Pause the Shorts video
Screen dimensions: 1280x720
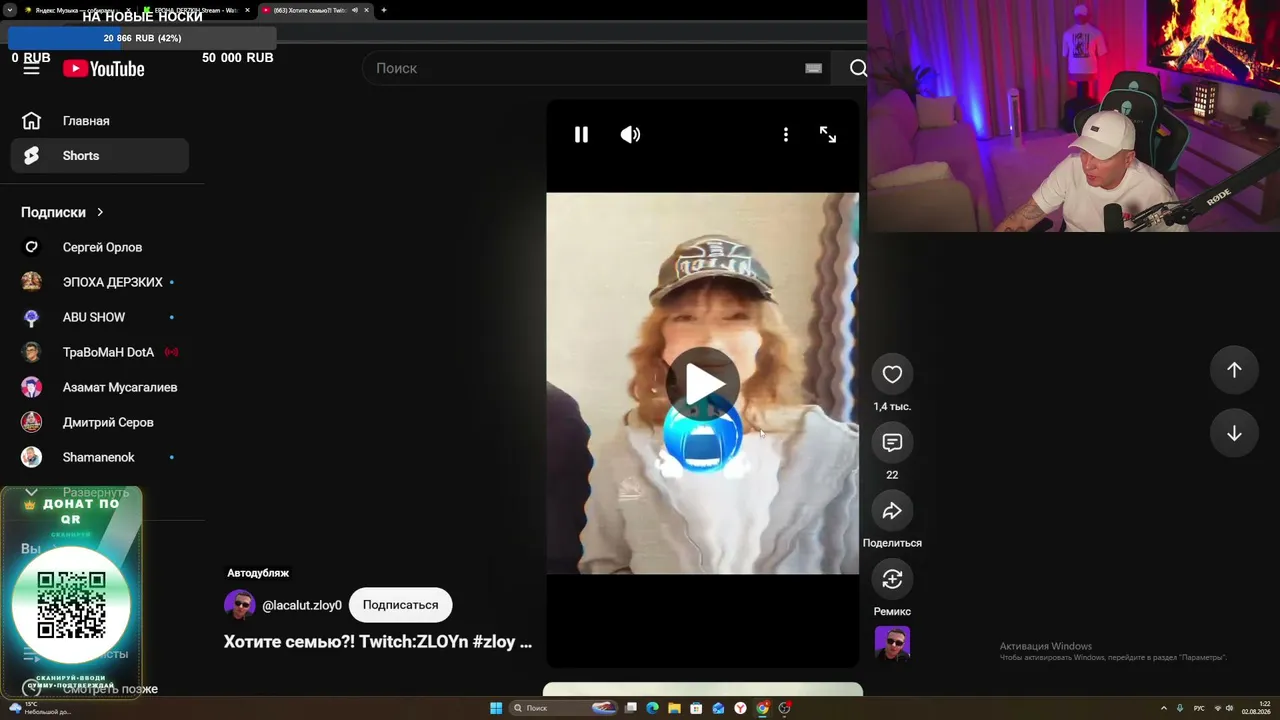(x=581, y=134)
